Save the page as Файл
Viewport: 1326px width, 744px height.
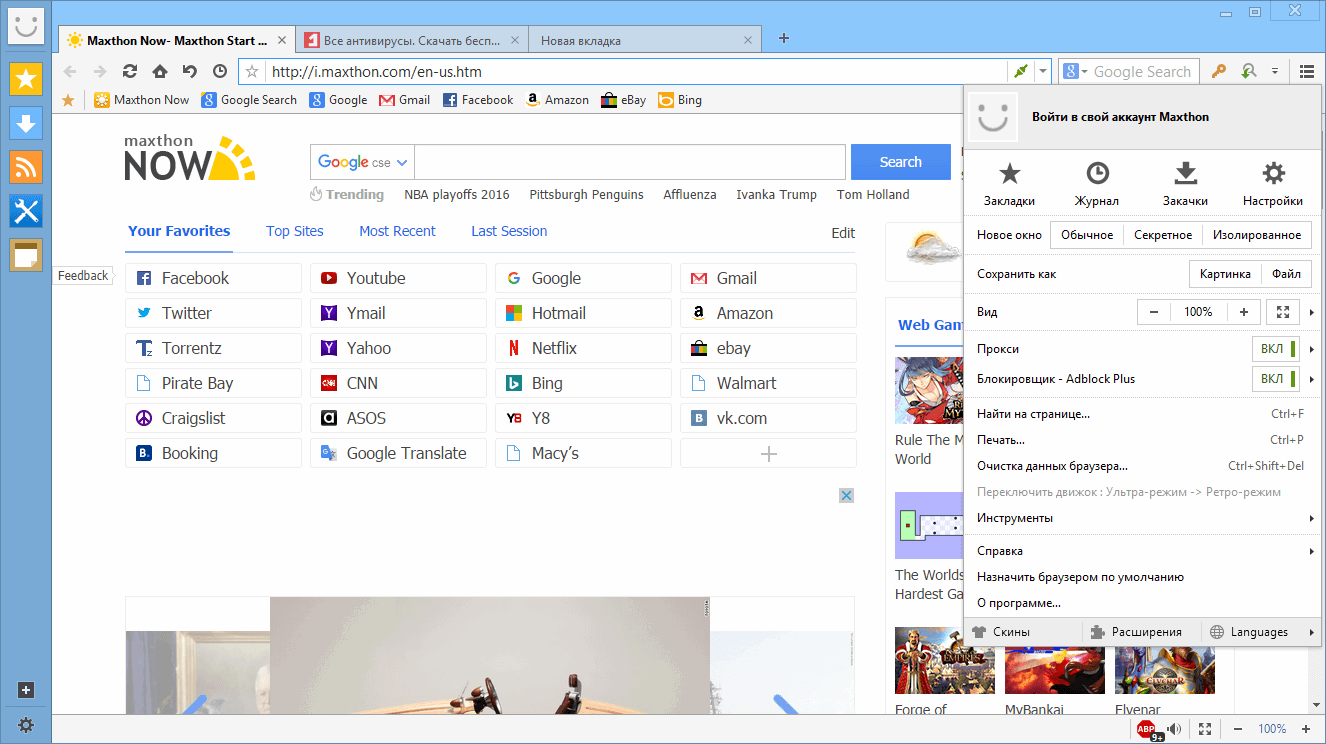point(1286,274)
